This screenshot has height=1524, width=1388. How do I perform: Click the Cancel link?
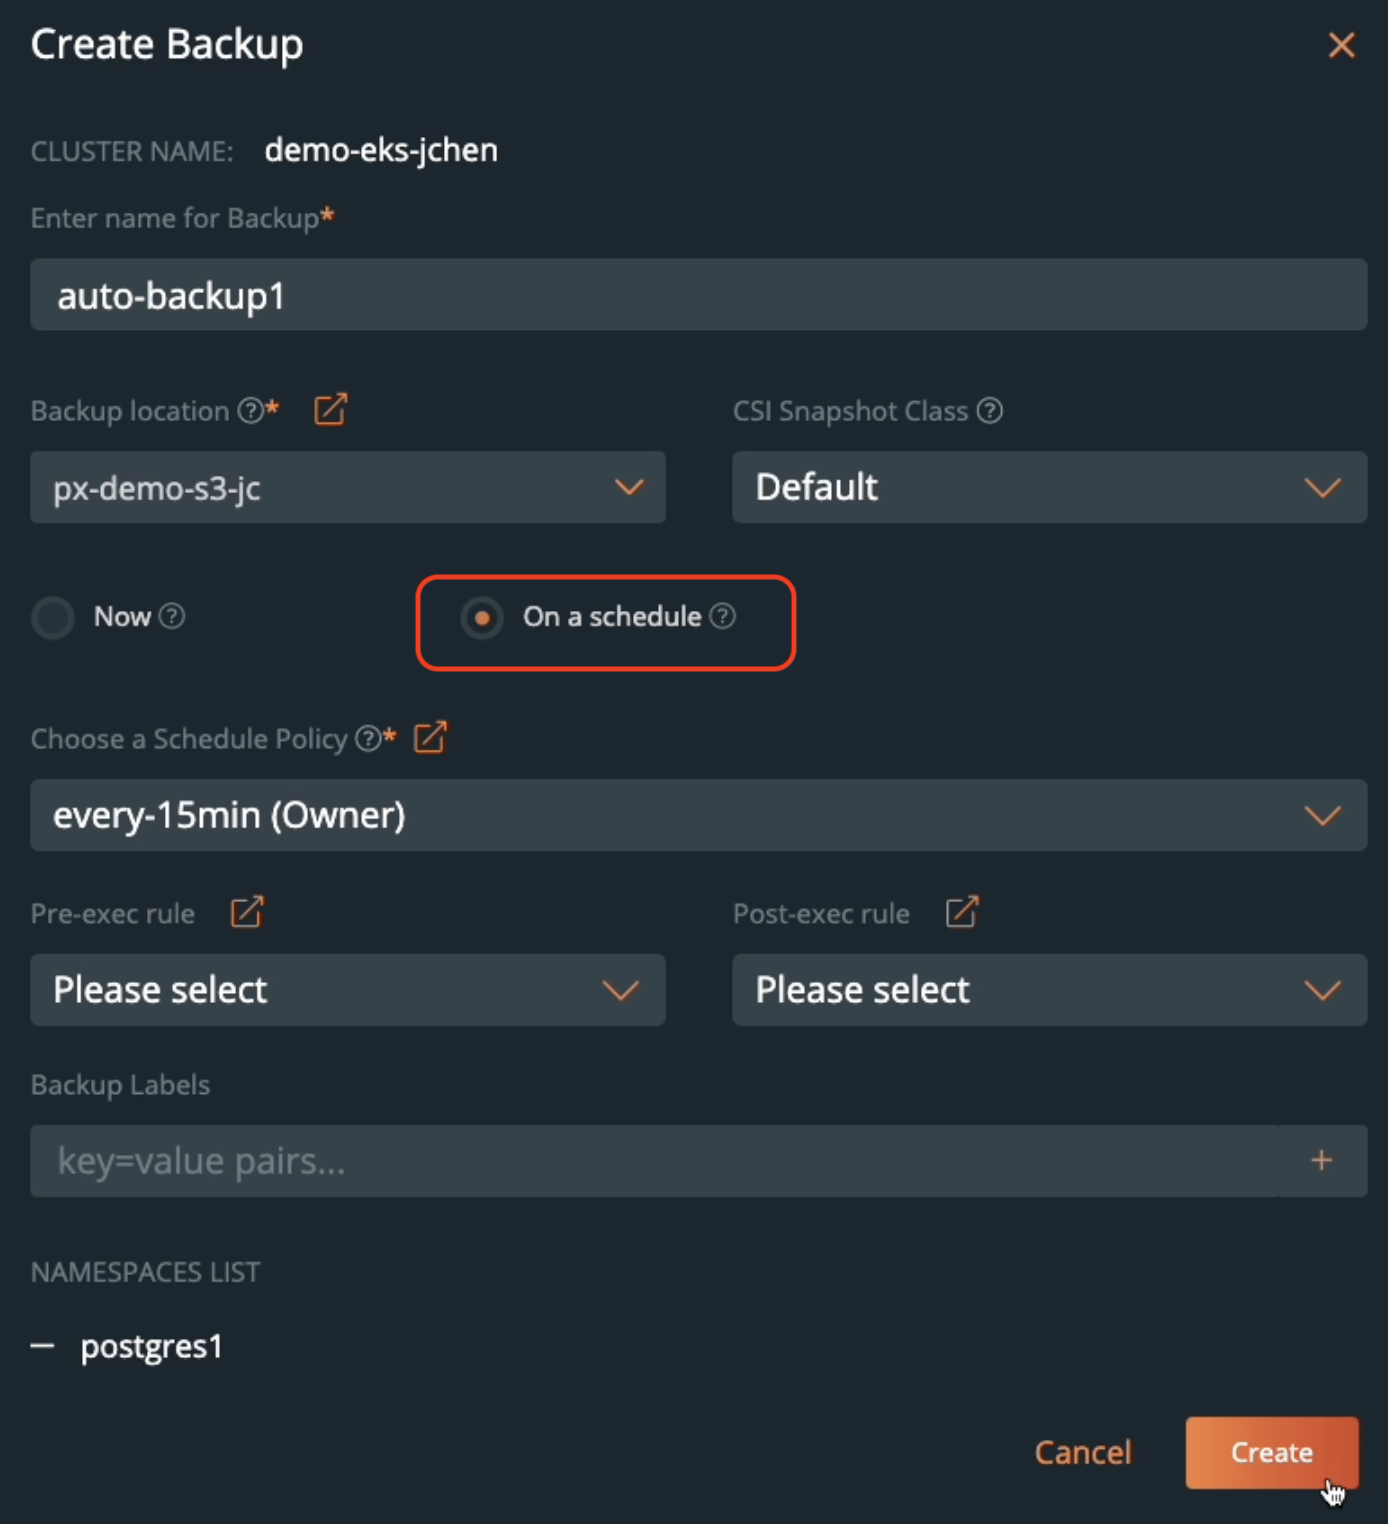pos(1083,1452)
